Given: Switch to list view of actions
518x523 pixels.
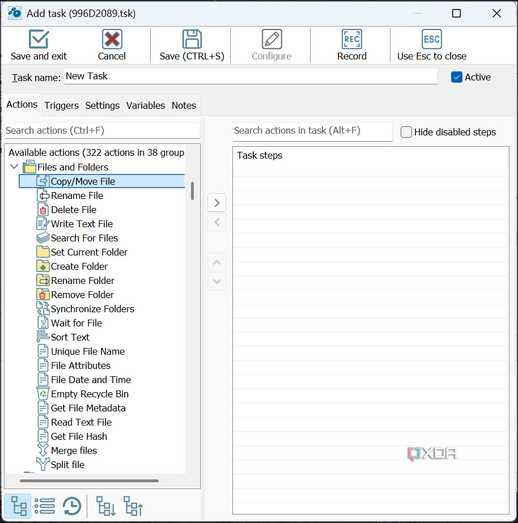Looking at the screenshot, I should coord(45,506).
